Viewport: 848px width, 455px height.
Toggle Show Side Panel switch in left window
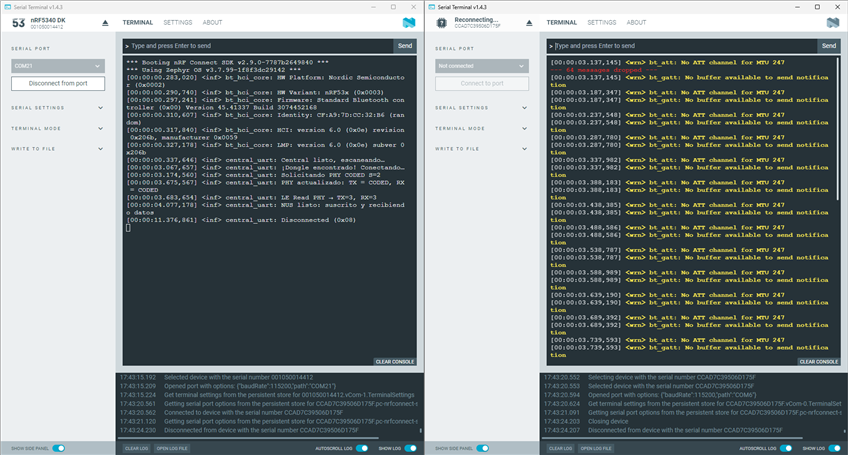pyautogui.click(x=58, y=448)
